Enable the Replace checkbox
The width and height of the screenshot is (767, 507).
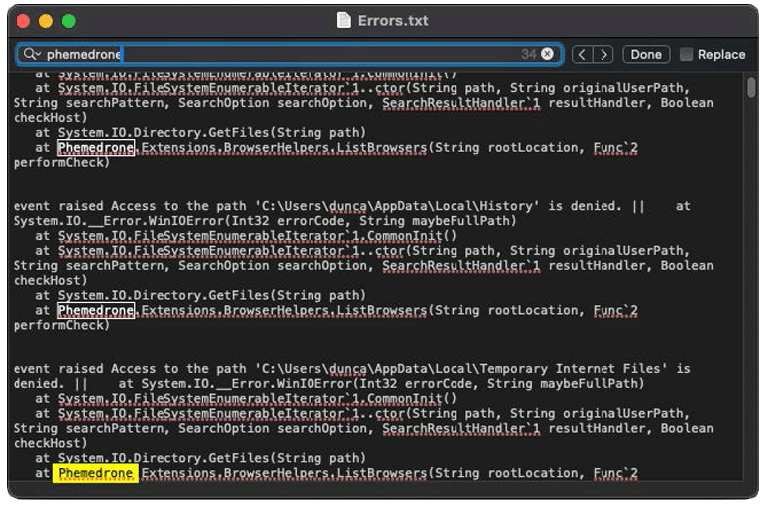686,54
